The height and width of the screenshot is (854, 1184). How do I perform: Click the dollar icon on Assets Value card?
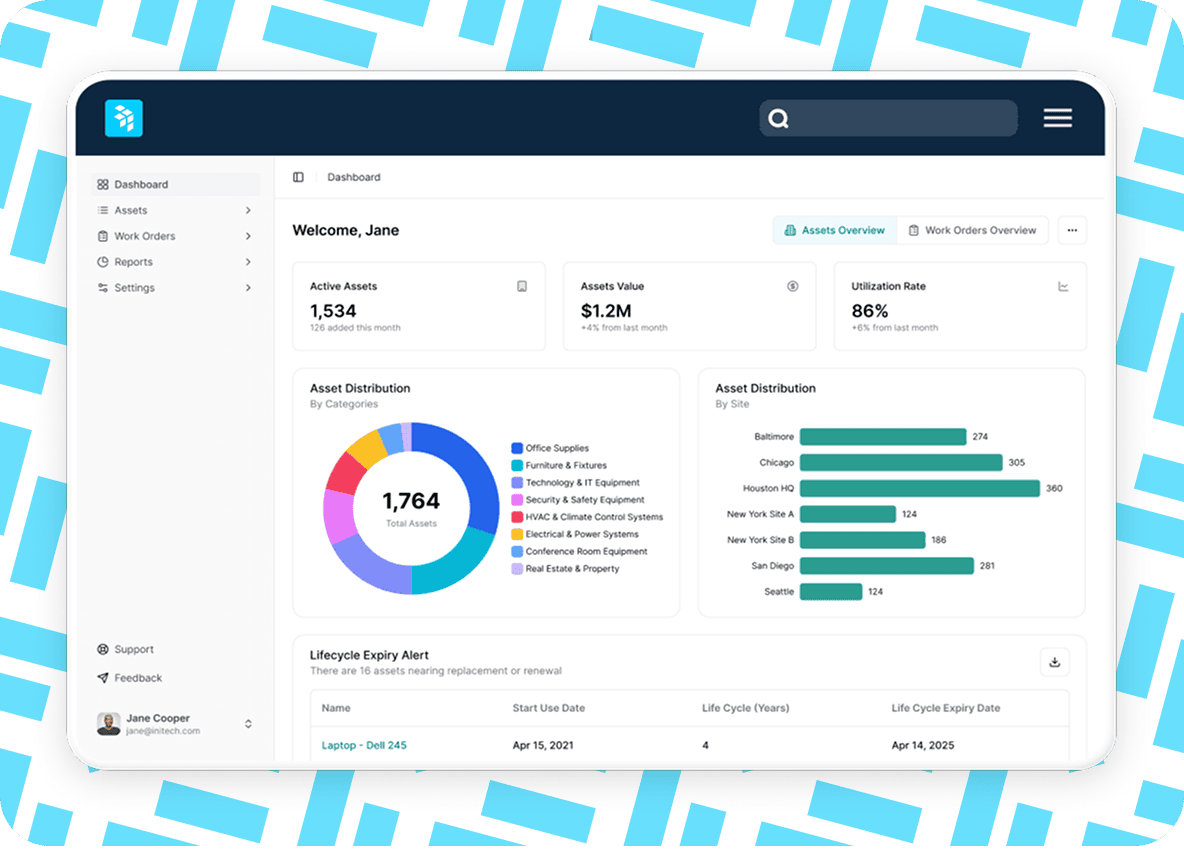(x=793, y=286)
